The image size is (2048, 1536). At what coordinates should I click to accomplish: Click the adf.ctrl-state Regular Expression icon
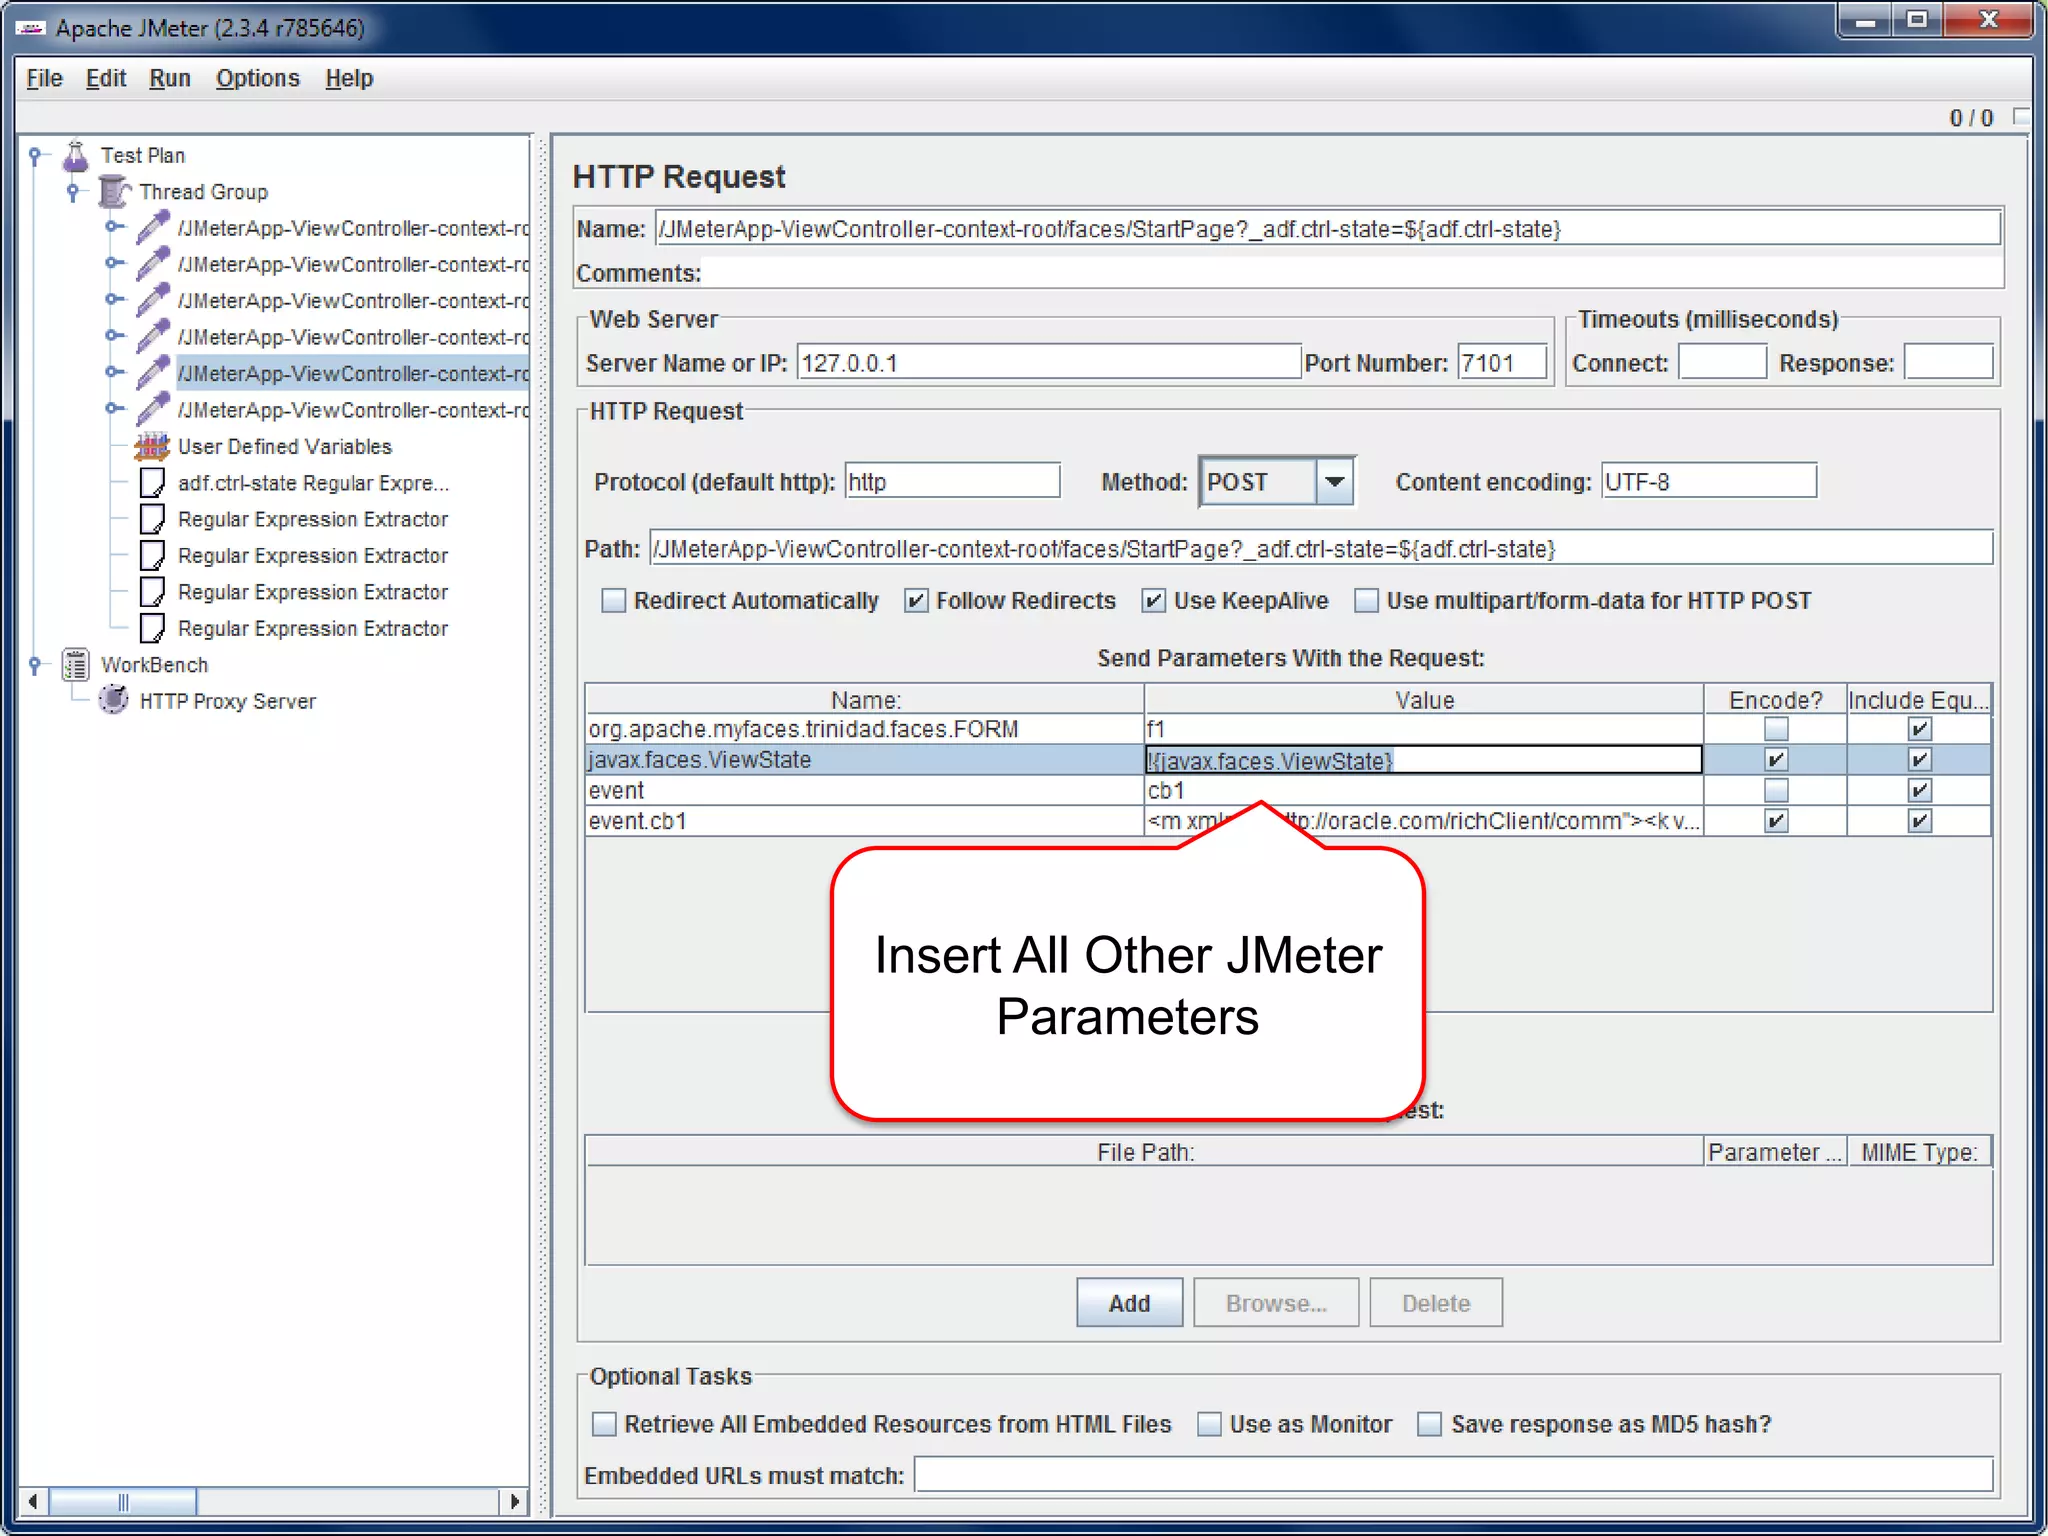pyautogui.click(x=152, y=483)
